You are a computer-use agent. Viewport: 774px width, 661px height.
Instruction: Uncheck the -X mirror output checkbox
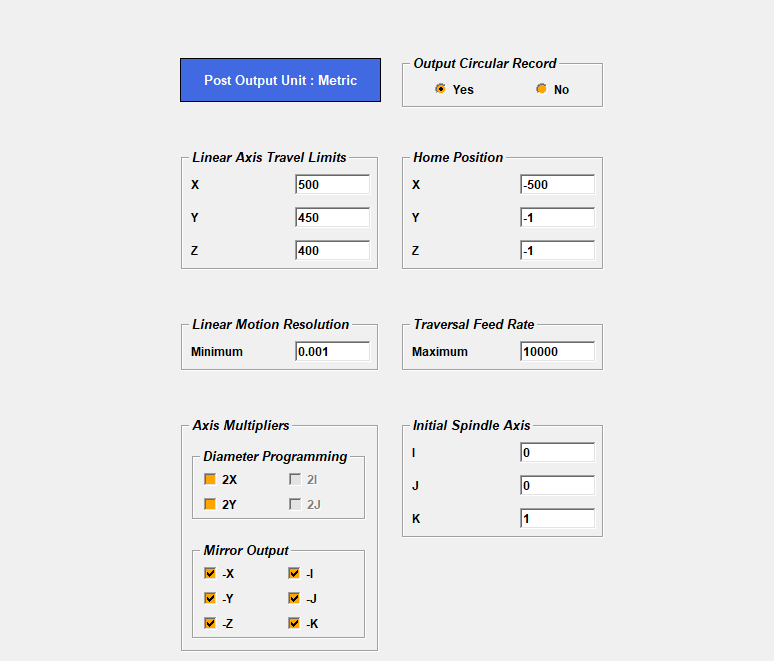210,573
